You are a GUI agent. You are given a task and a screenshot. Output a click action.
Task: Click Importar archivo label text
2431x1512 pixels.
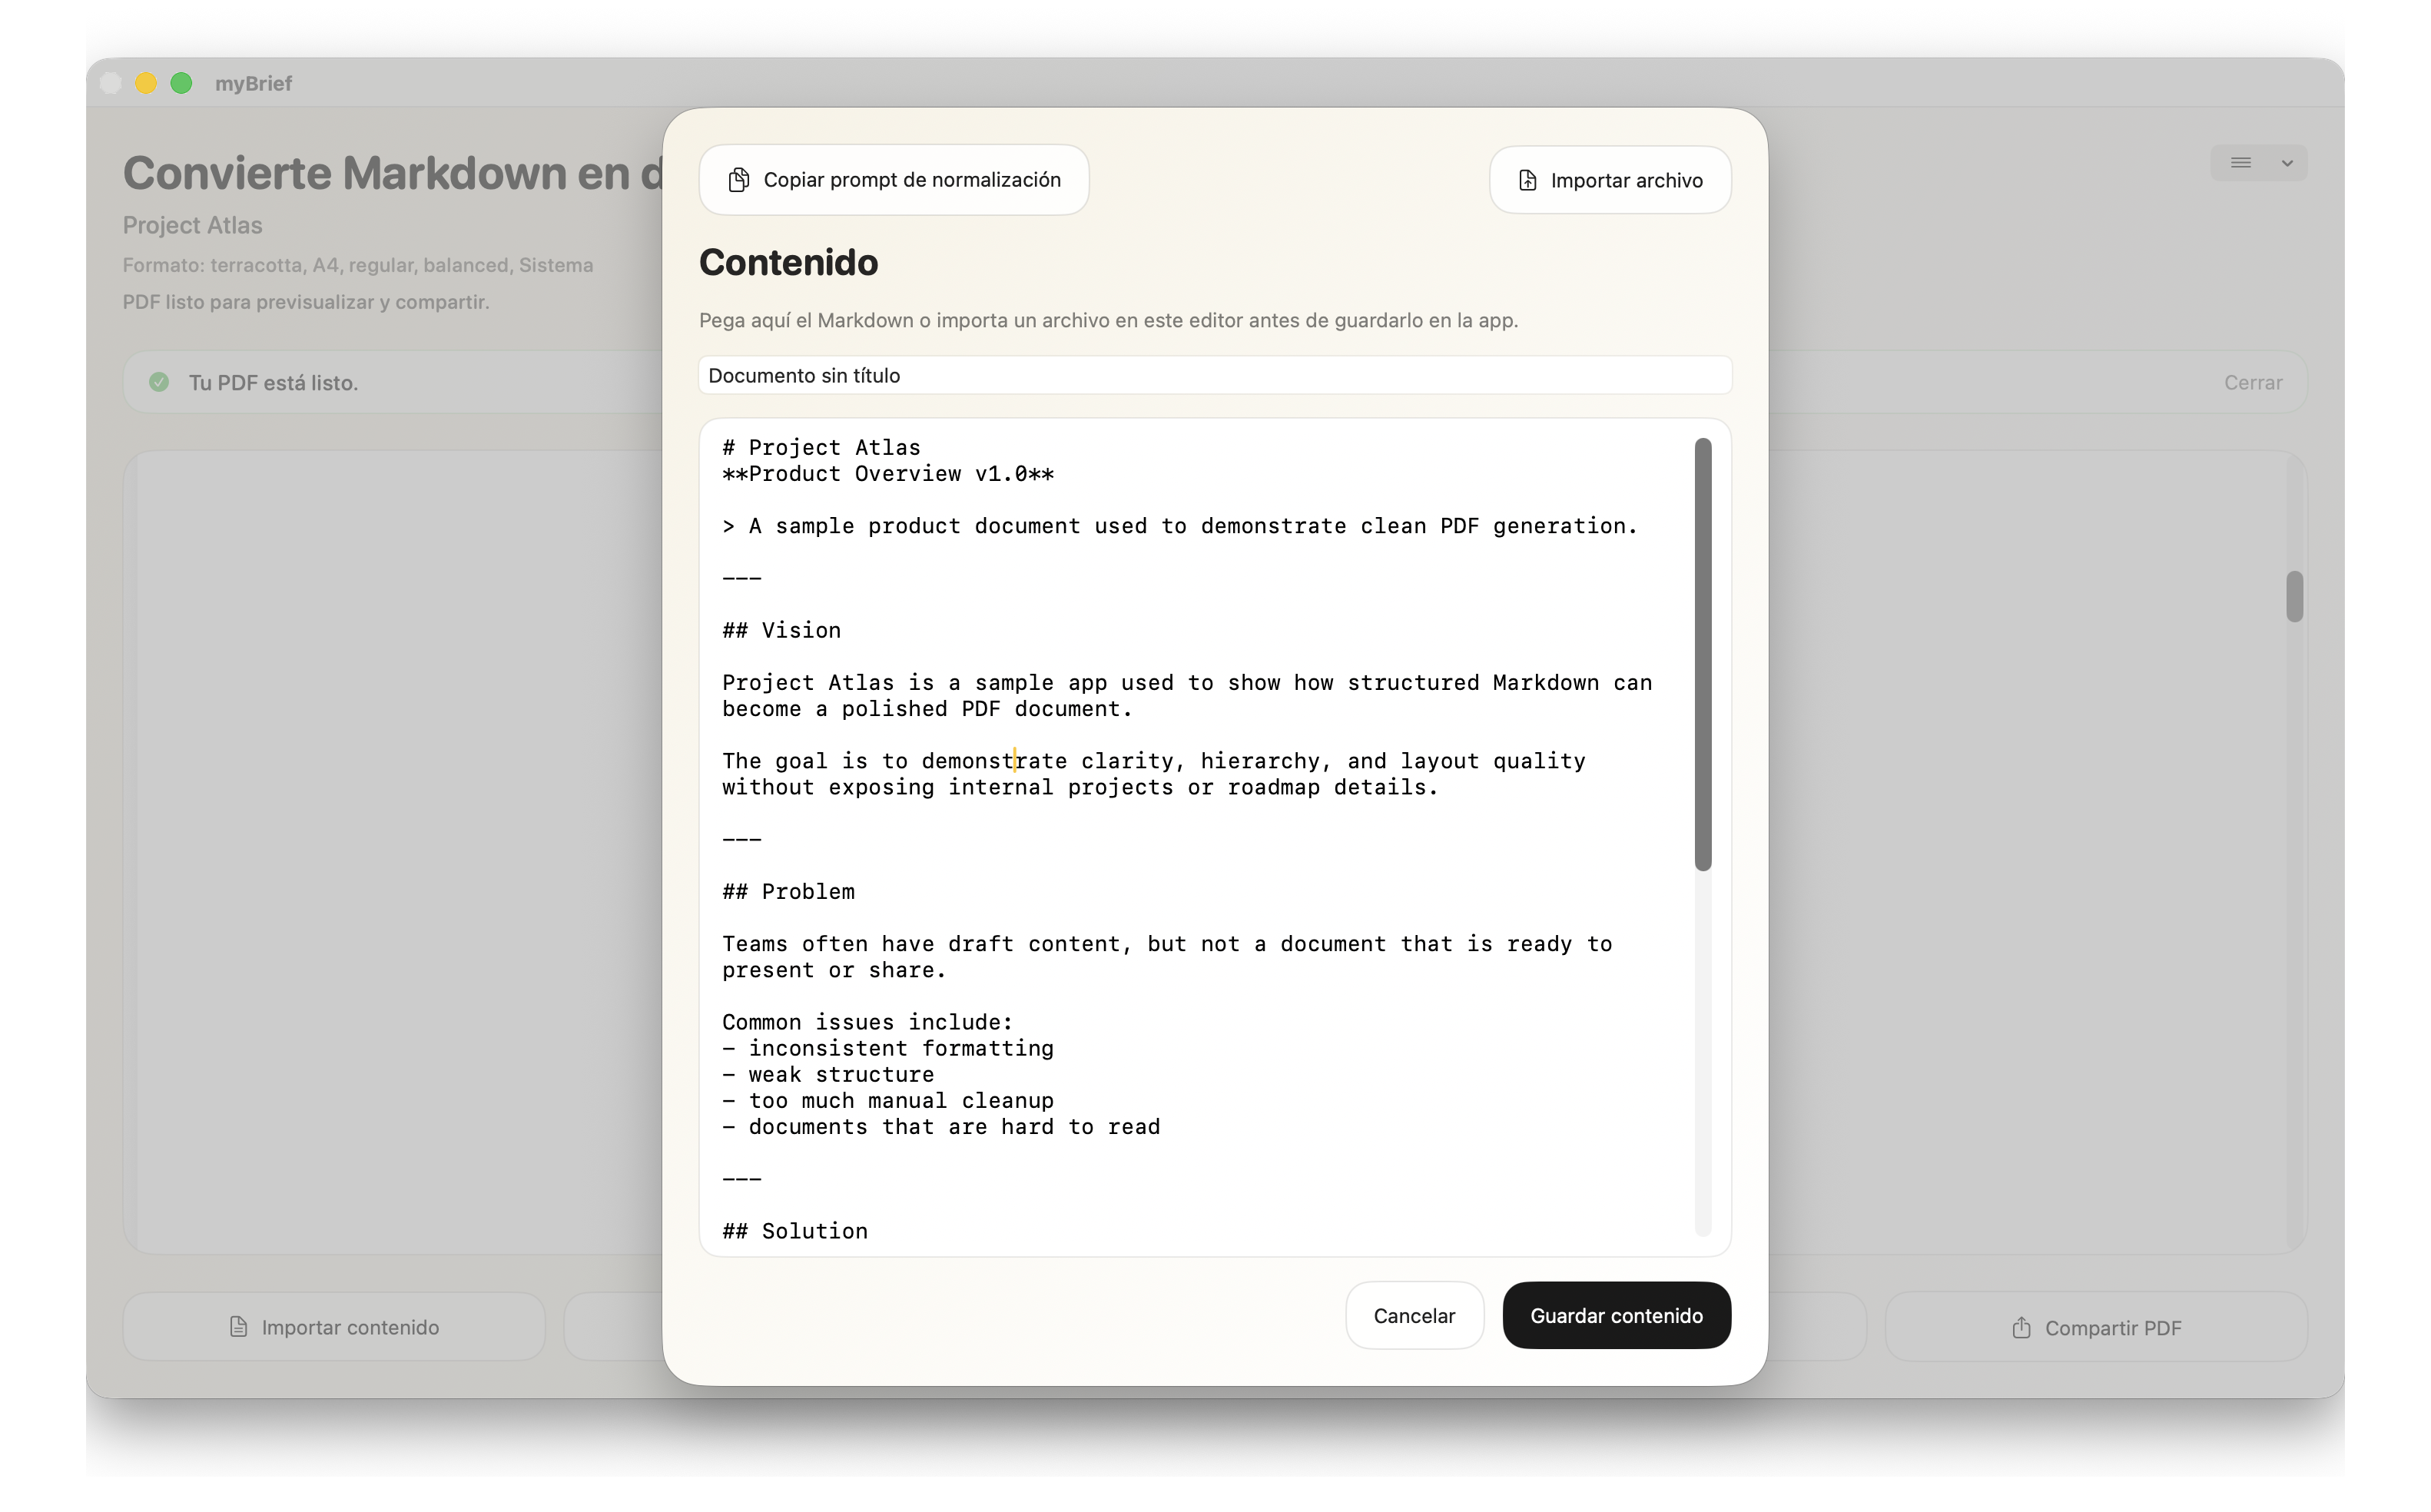point(1626,181)
